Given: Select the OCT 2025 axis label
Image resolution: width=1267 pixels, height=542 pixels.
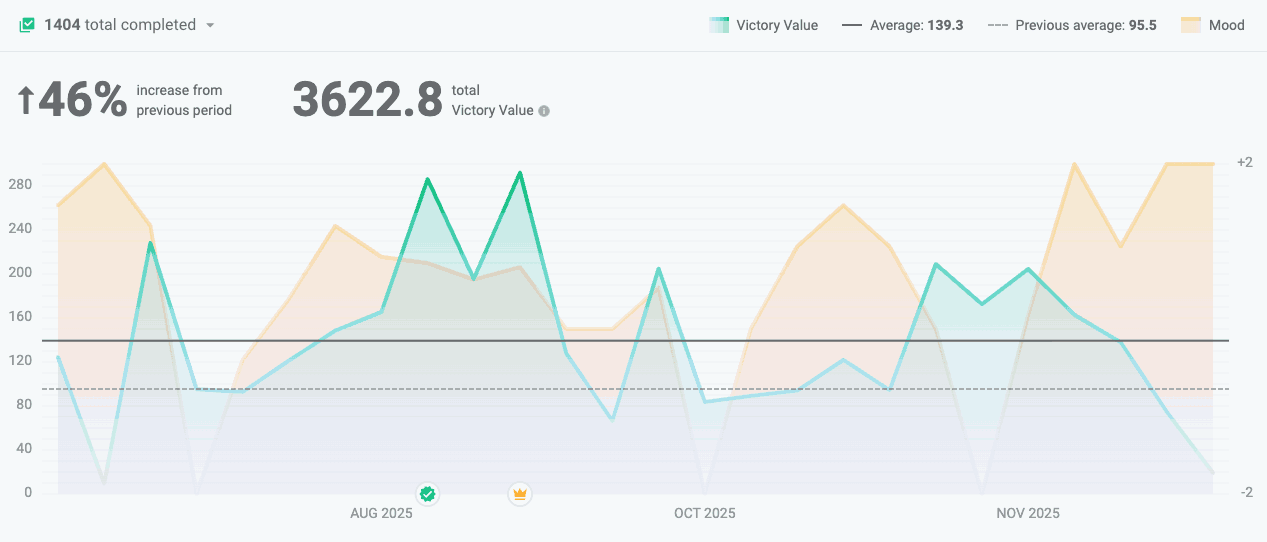Looking at the screenshot, I should pos(704,514).
